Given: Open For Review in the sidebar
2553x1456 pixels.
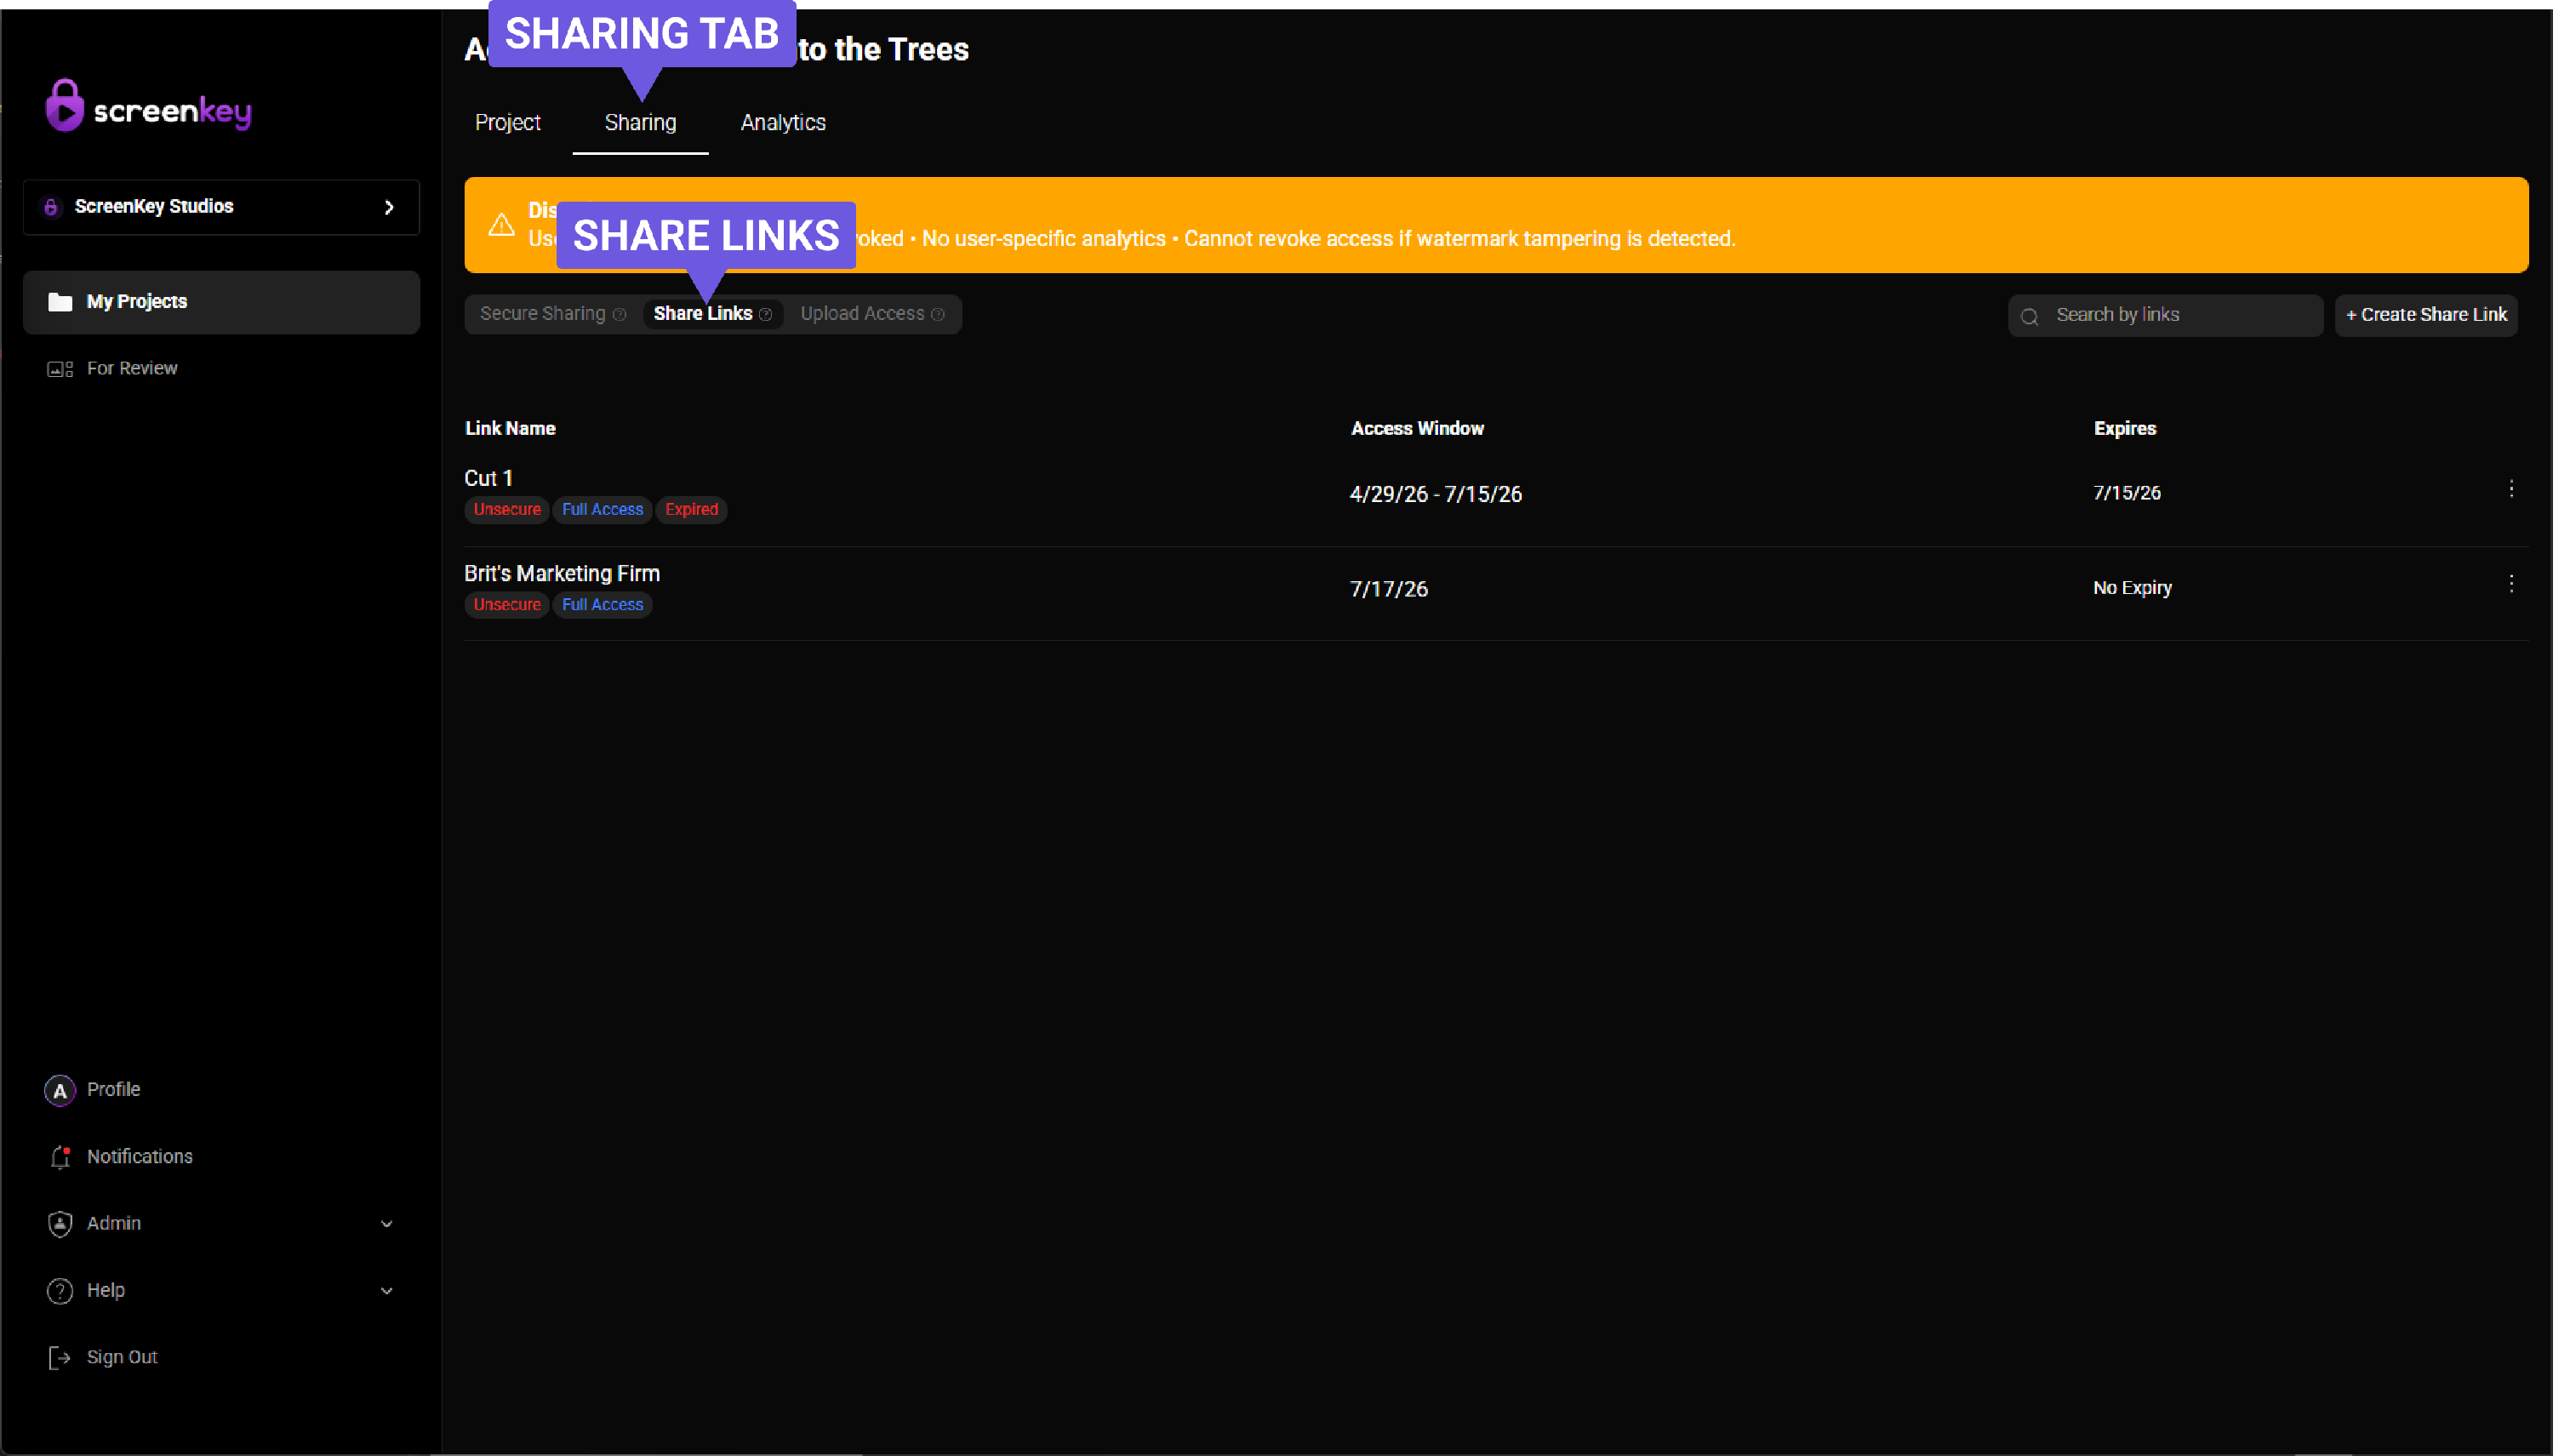Looking at the screenshot, I should 221,369.
